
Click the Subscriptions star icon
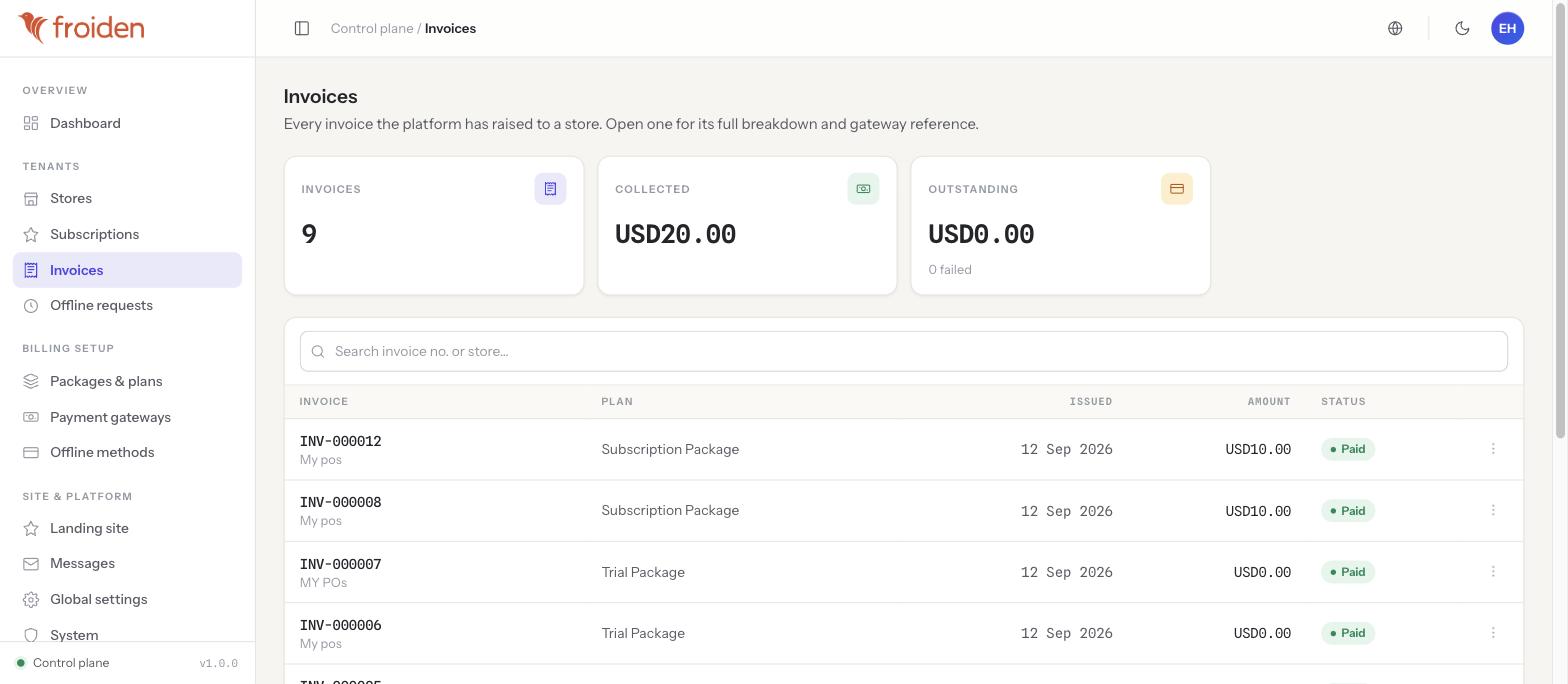click(31, 234)
